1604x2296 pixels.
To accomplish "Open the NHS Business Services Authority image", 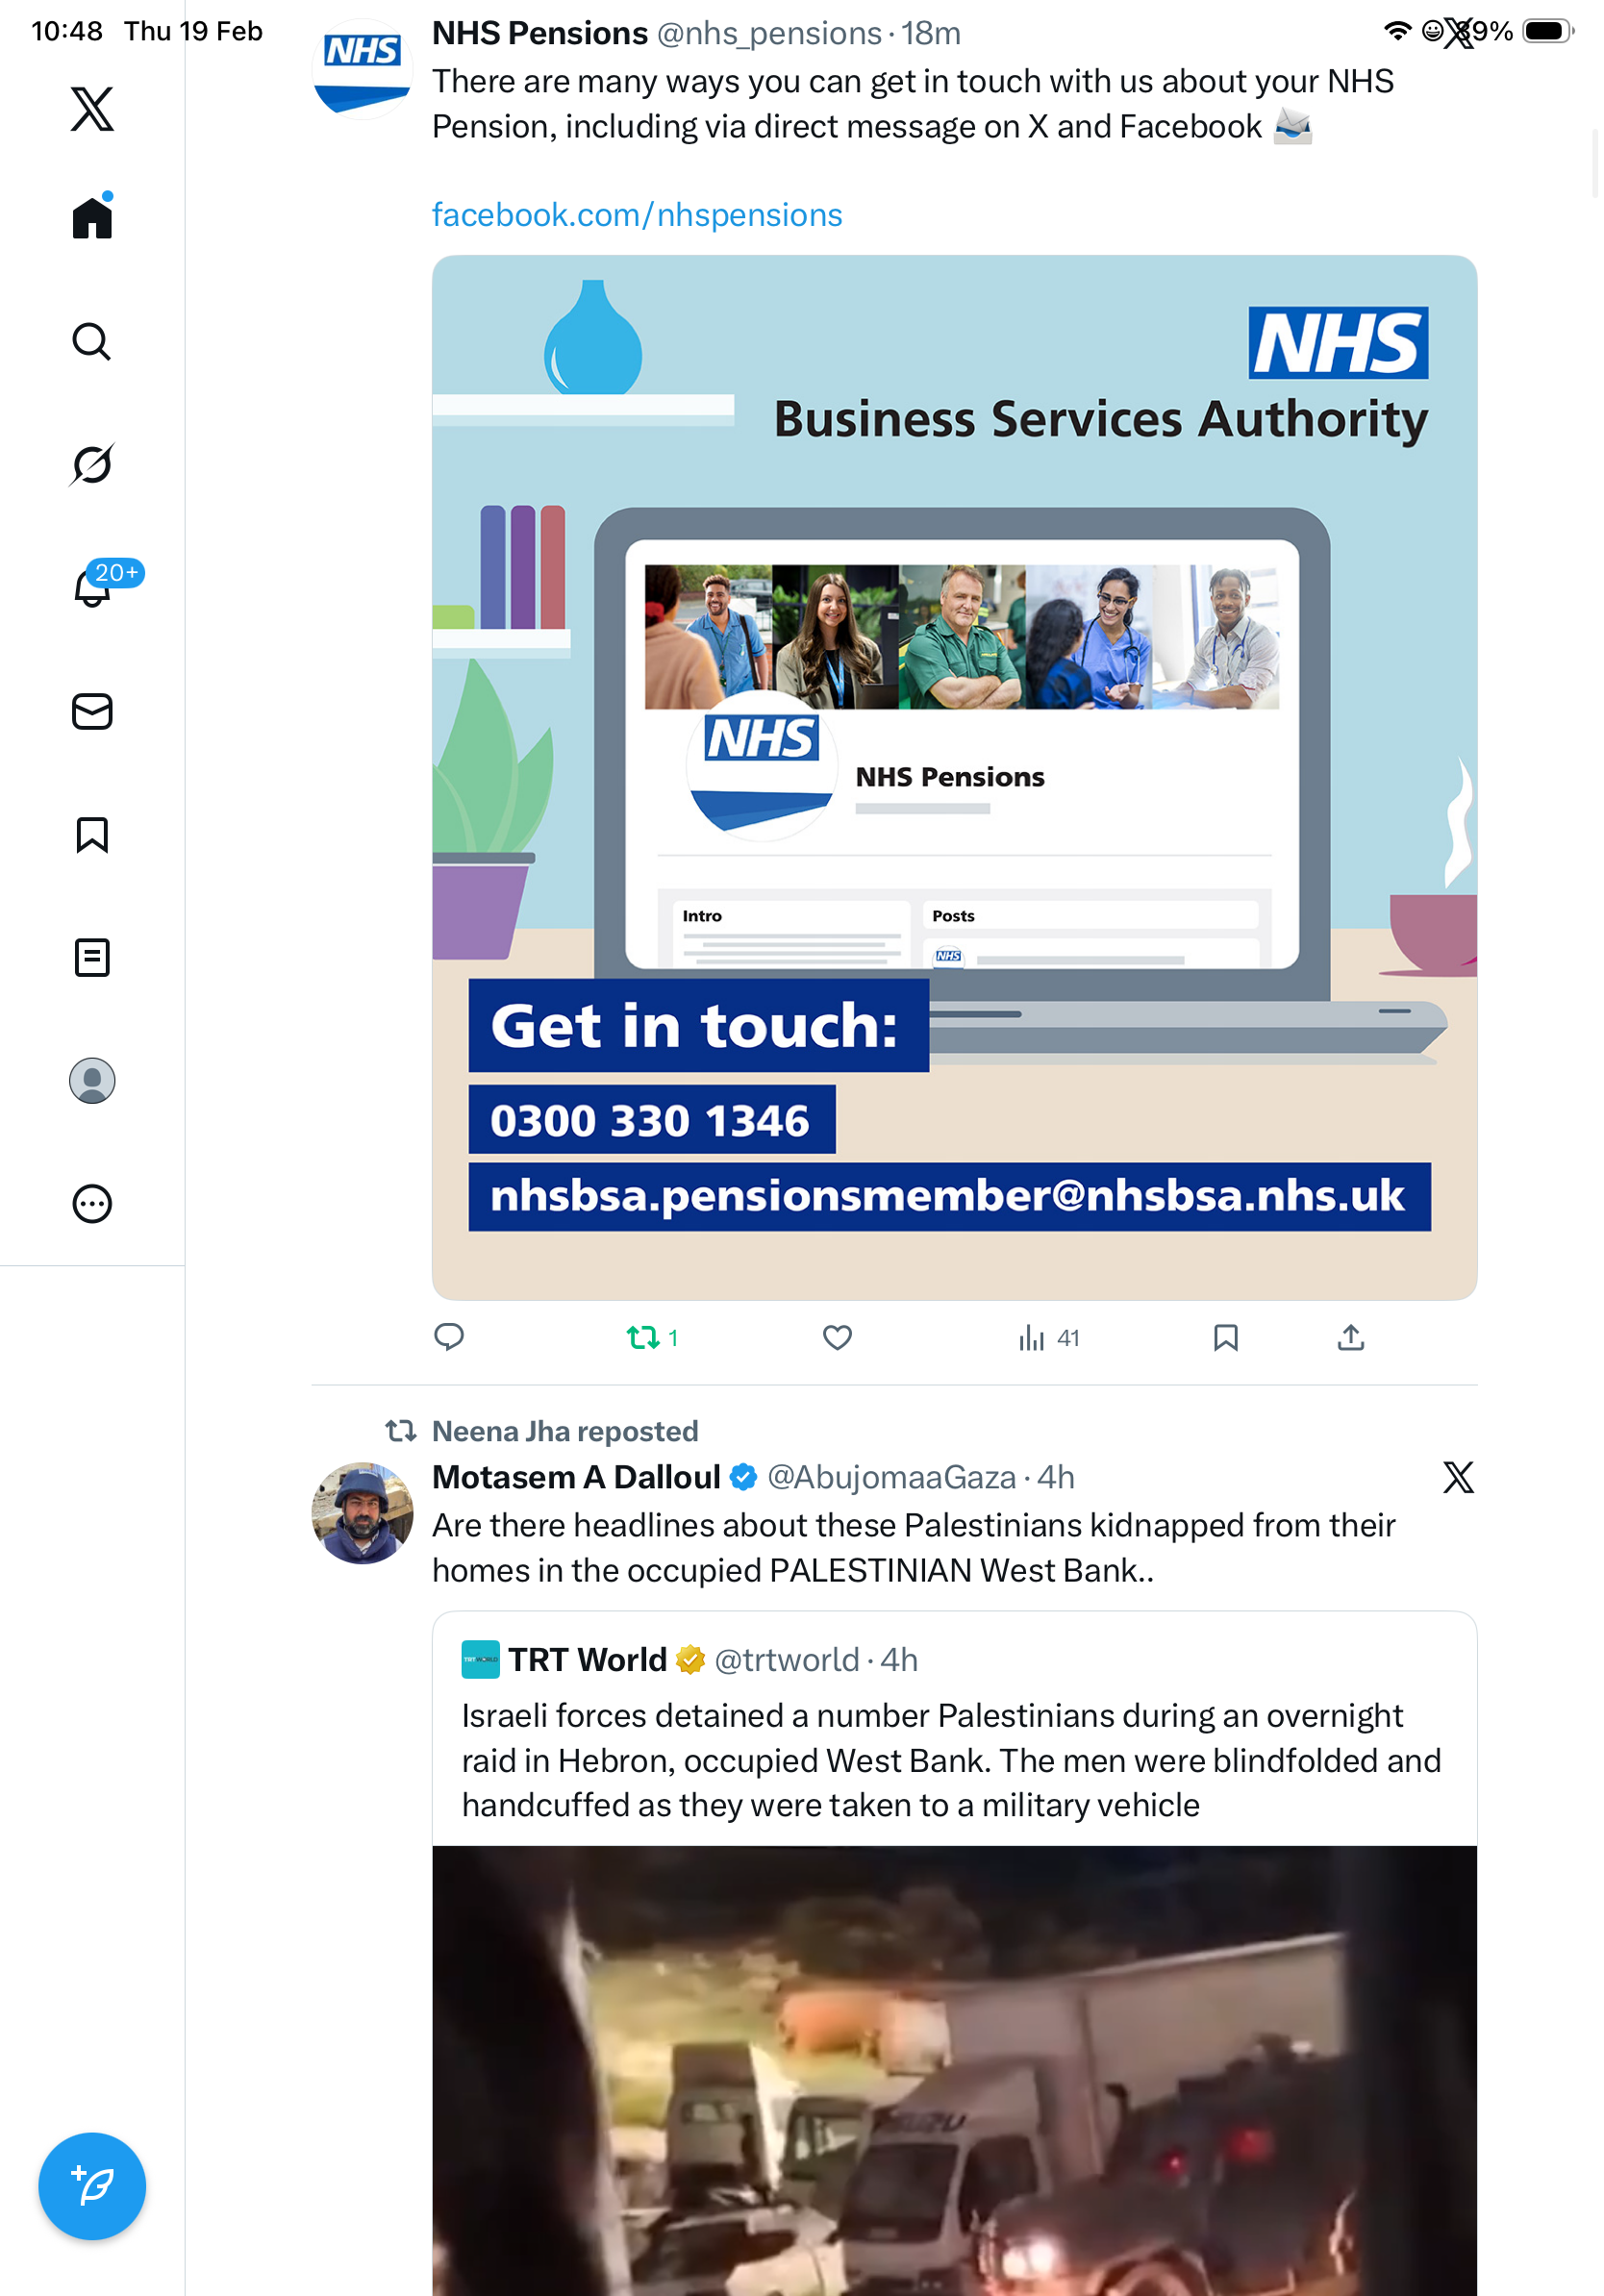I will pyautogui.click(x=954, y=777).
